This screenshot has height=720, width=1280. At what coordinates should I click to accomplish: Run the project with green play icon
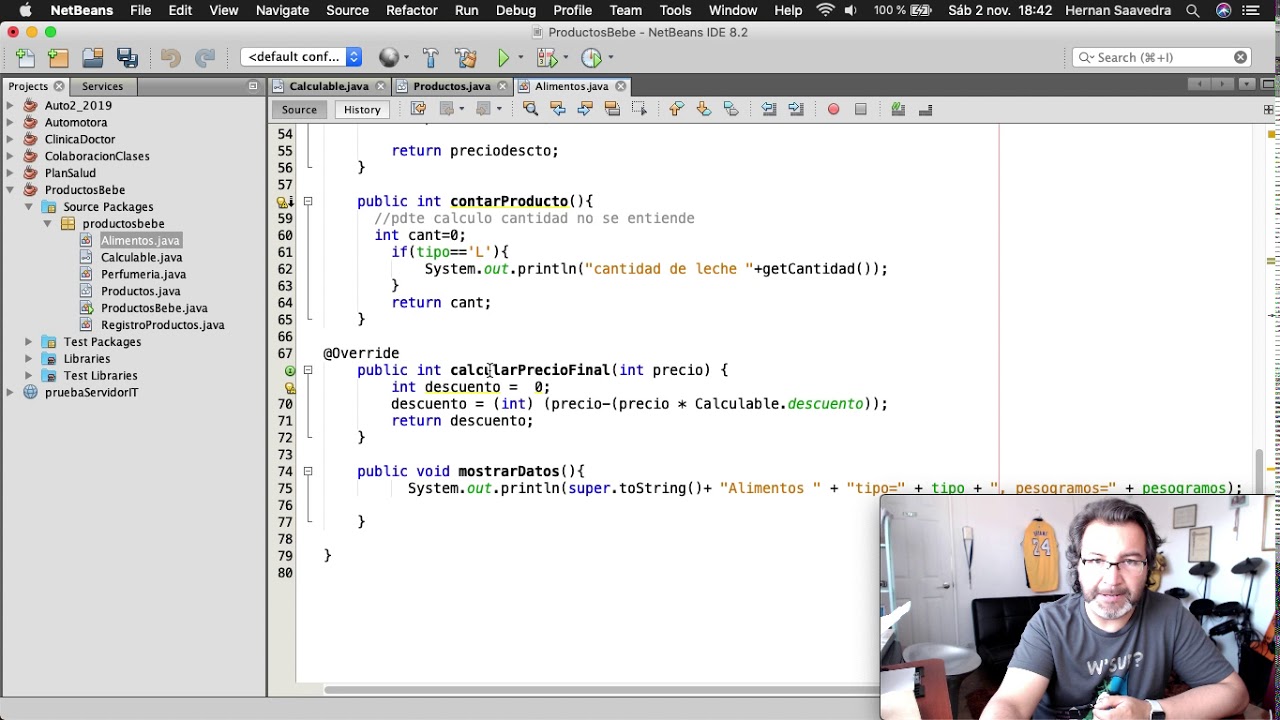504,58
